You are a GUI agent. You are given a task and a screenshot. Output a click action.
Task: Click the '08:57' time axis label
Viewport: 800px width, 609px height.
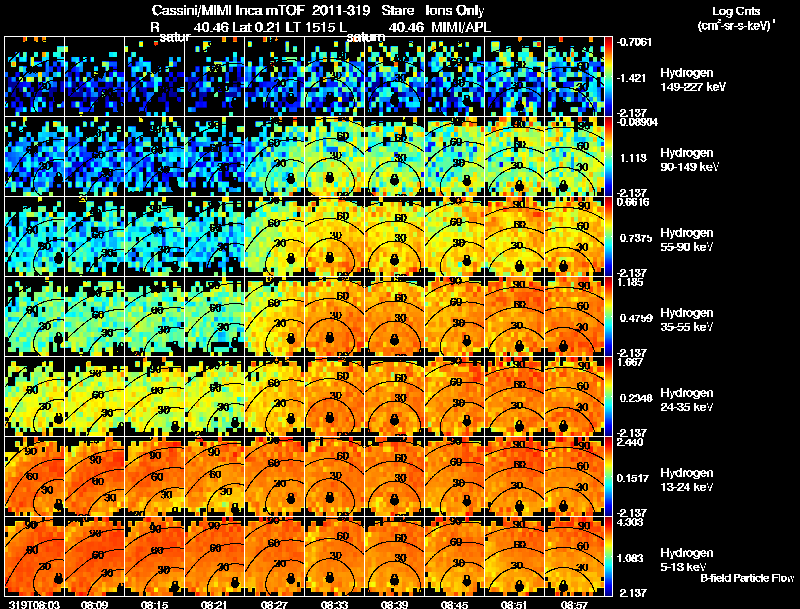[574, 604]
